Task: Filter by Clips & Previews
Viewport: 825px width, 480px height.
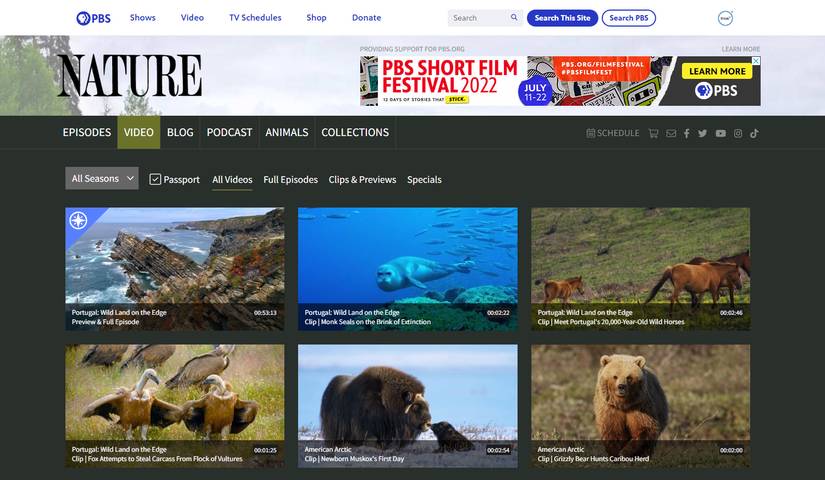Action: [x=362, y=179]
